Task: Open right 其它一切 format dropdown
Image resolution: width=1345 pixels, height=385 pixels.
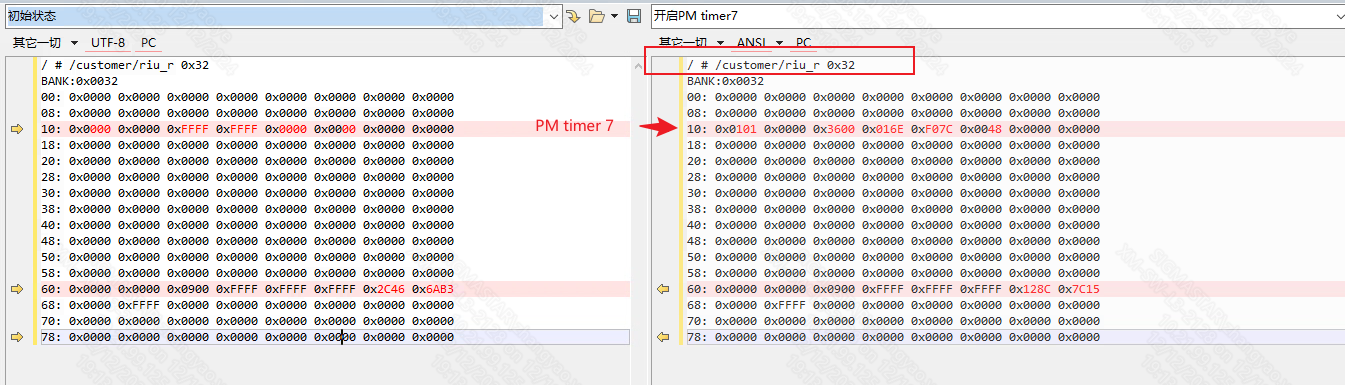Action: click(x=691, y=43)
